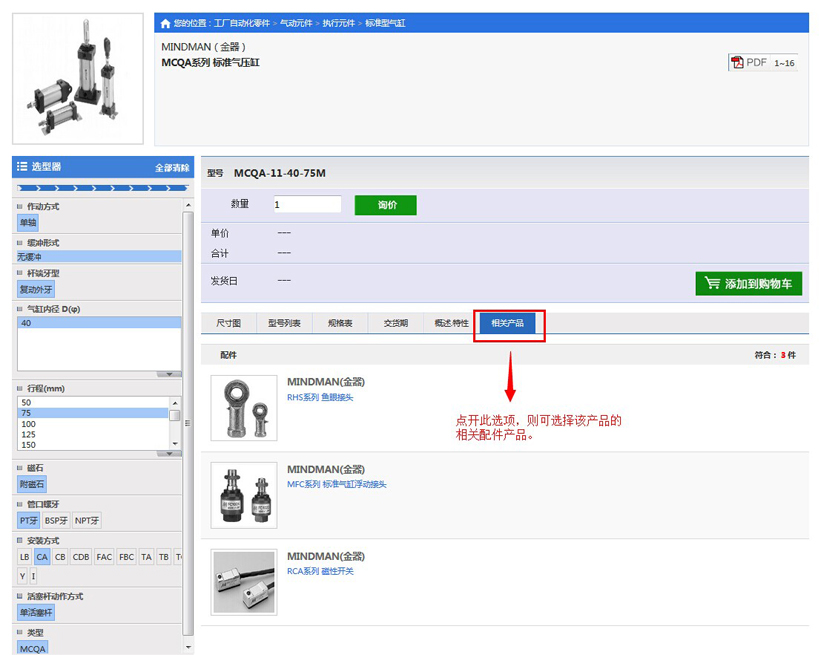
Task: Select TA mounting type
Action: point(146,557)
